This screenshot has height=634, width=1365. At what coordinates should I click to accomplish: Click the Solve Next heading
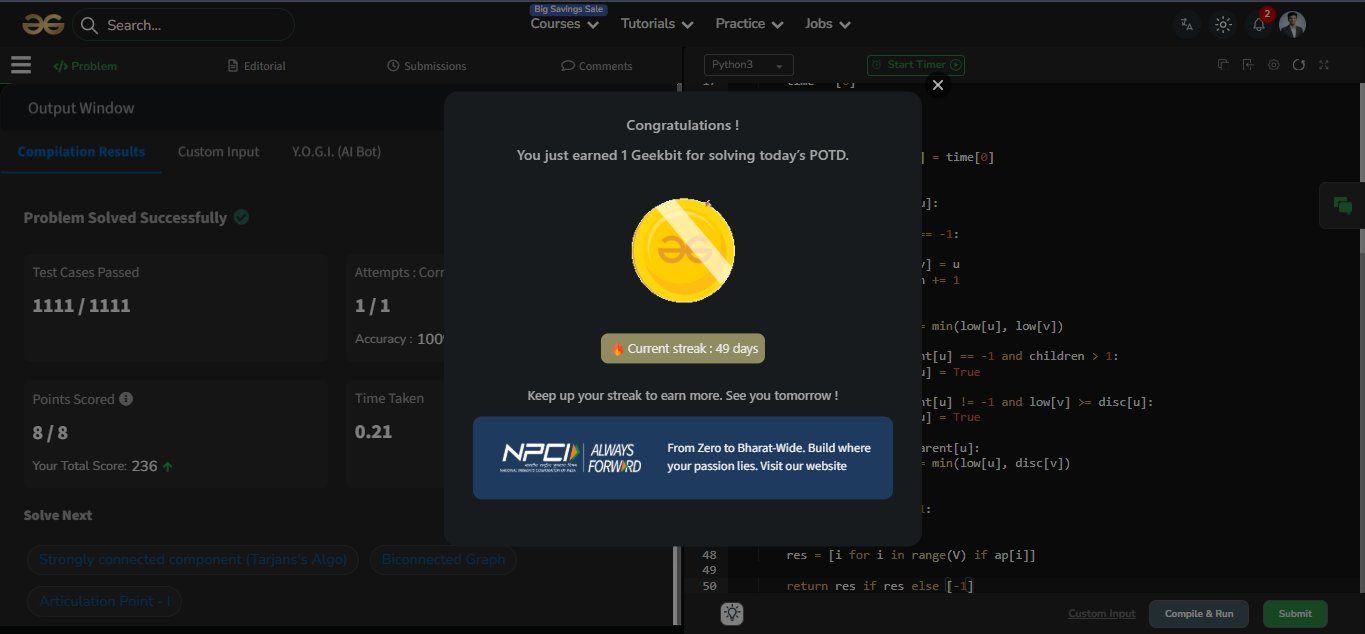tap(58, 515)
